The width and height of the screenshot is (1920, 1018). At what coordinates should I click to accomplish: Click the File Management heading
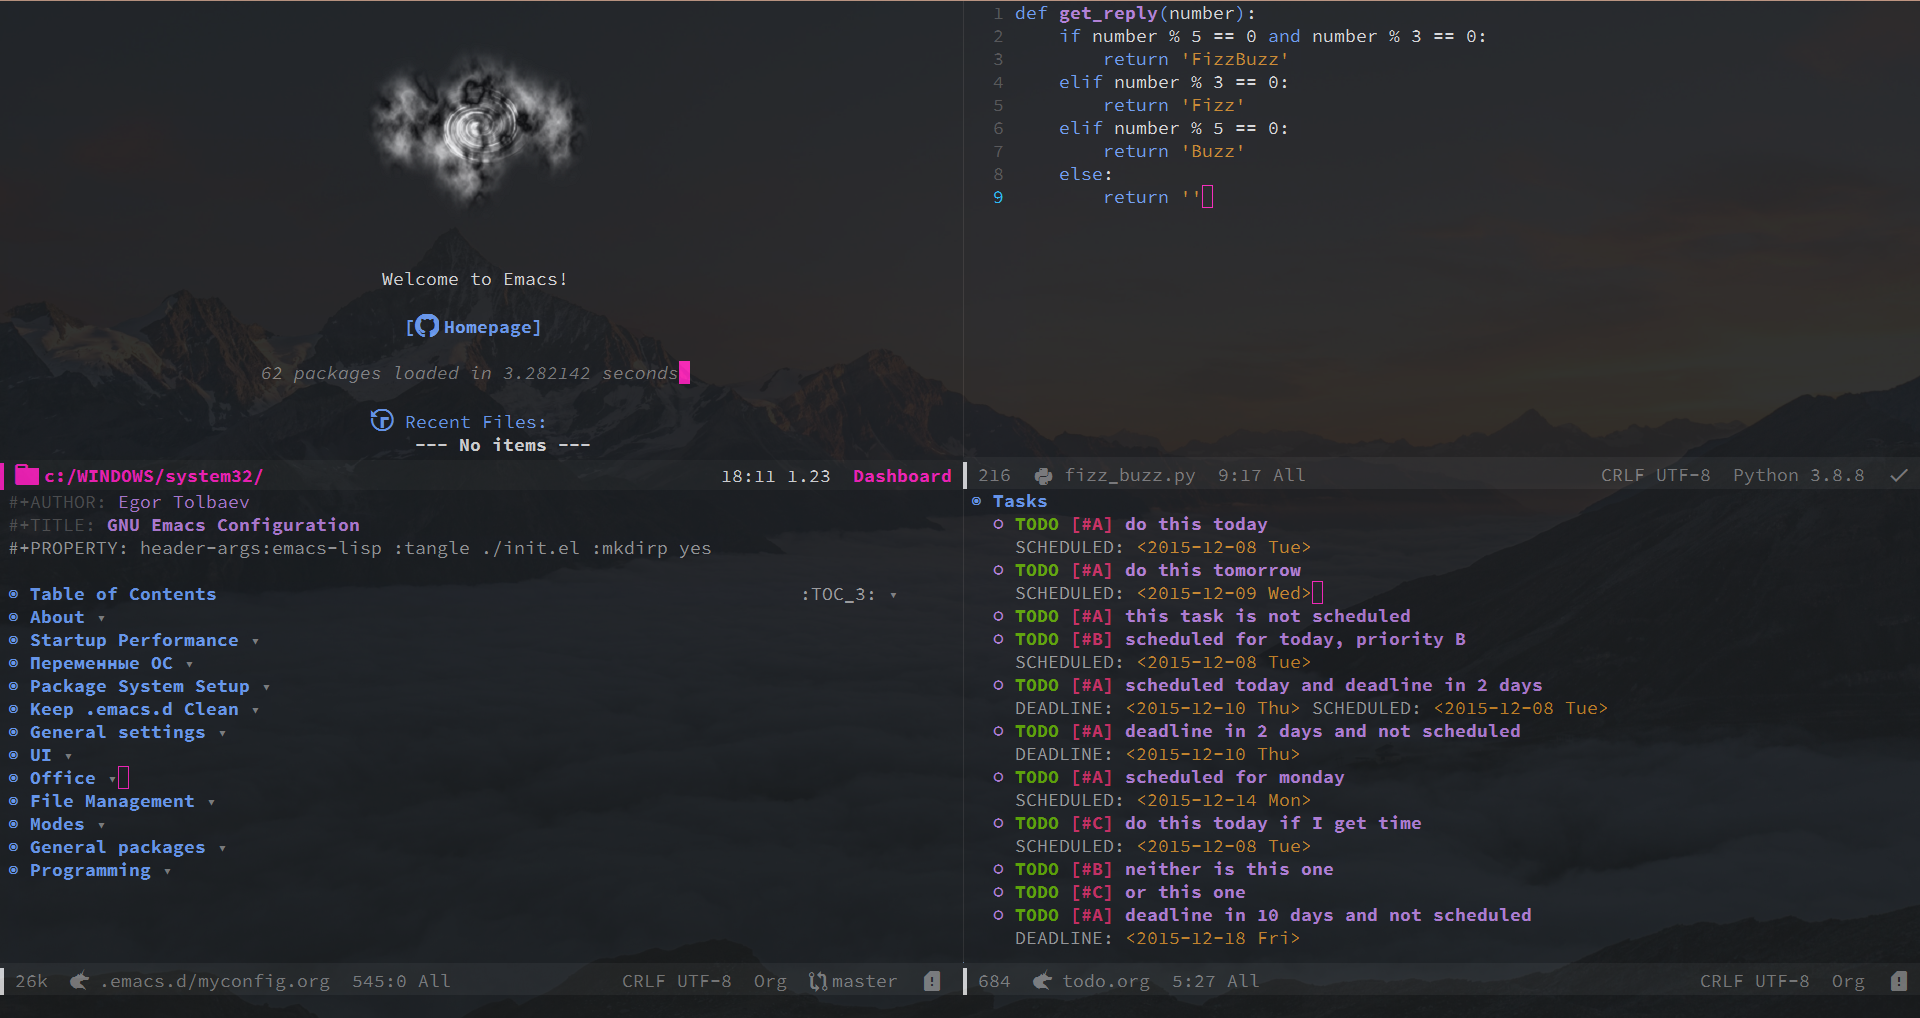coord(112,801)
